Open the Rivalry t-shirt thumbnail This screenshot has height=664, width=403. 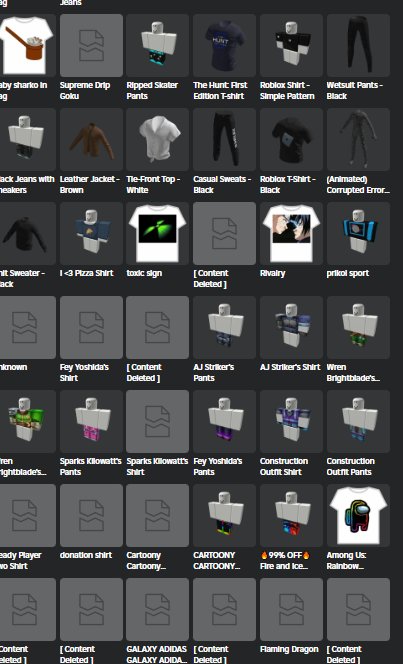click(291, 233)
